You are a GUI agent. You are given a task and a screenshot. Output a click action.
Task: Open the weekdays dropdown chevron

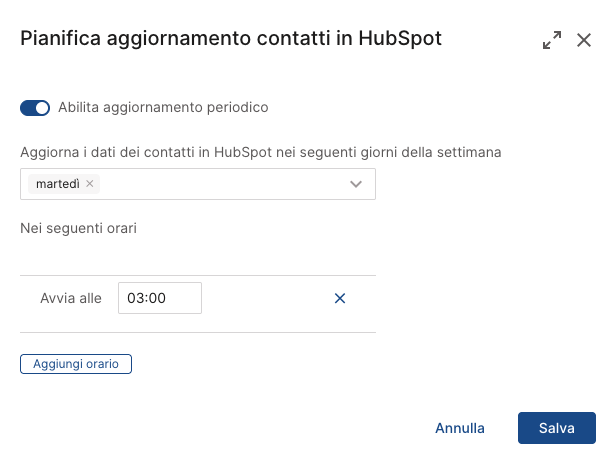356,184
